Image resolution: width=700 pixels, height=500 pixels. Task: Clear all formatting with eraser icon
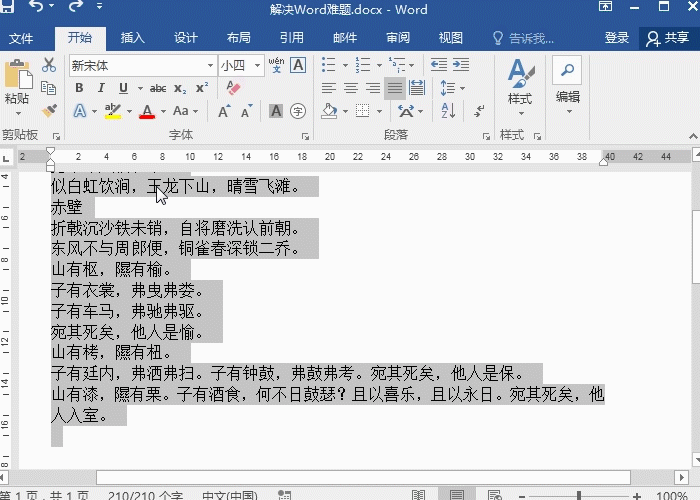233,88
